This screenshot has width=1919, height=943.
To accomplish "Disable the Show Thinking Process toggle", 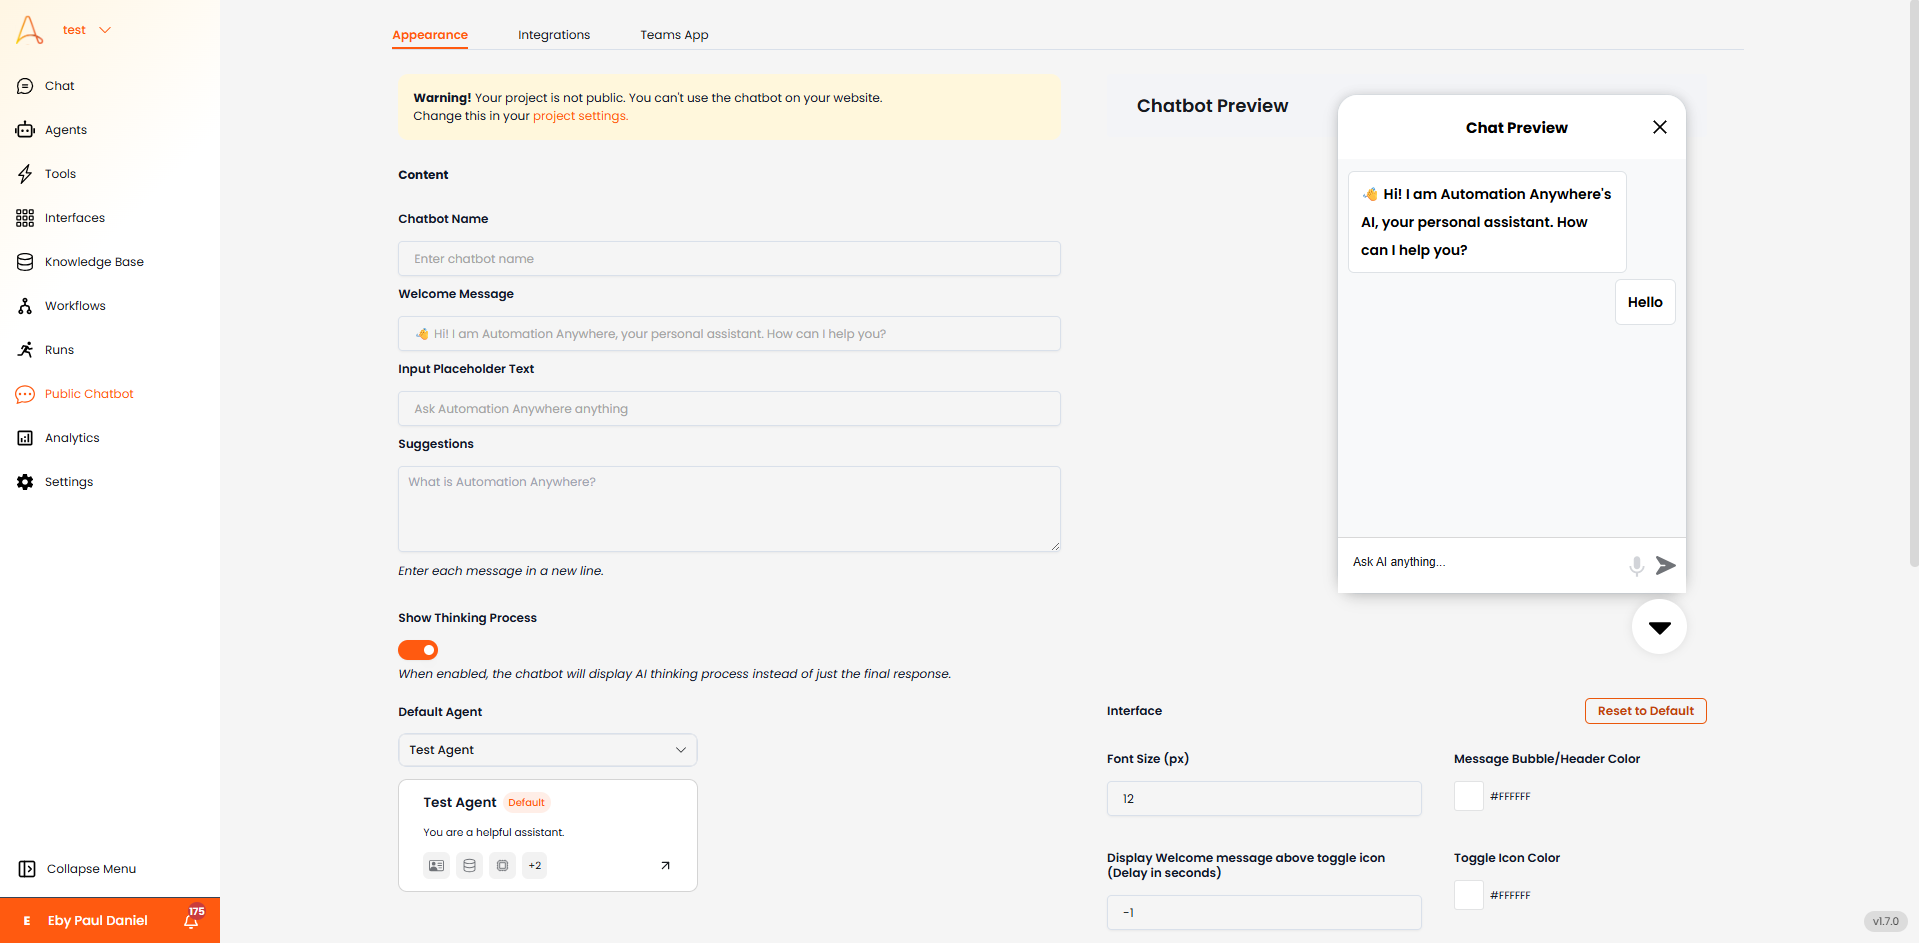I will pyautogui.click(x=418, y=650).
